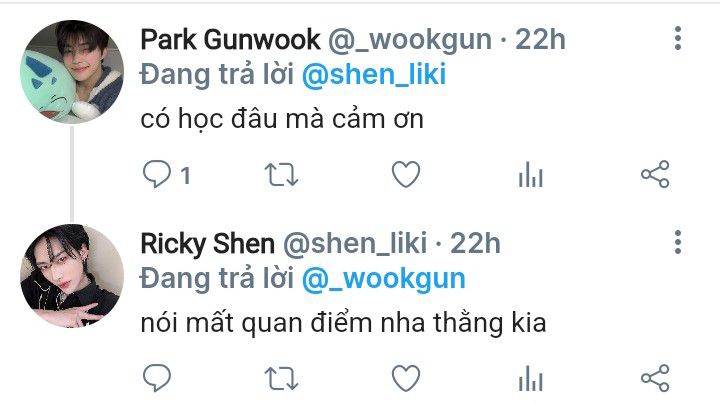
Task: View analytics for Ricky Shen's tweet
Action: tap(531, 378)
